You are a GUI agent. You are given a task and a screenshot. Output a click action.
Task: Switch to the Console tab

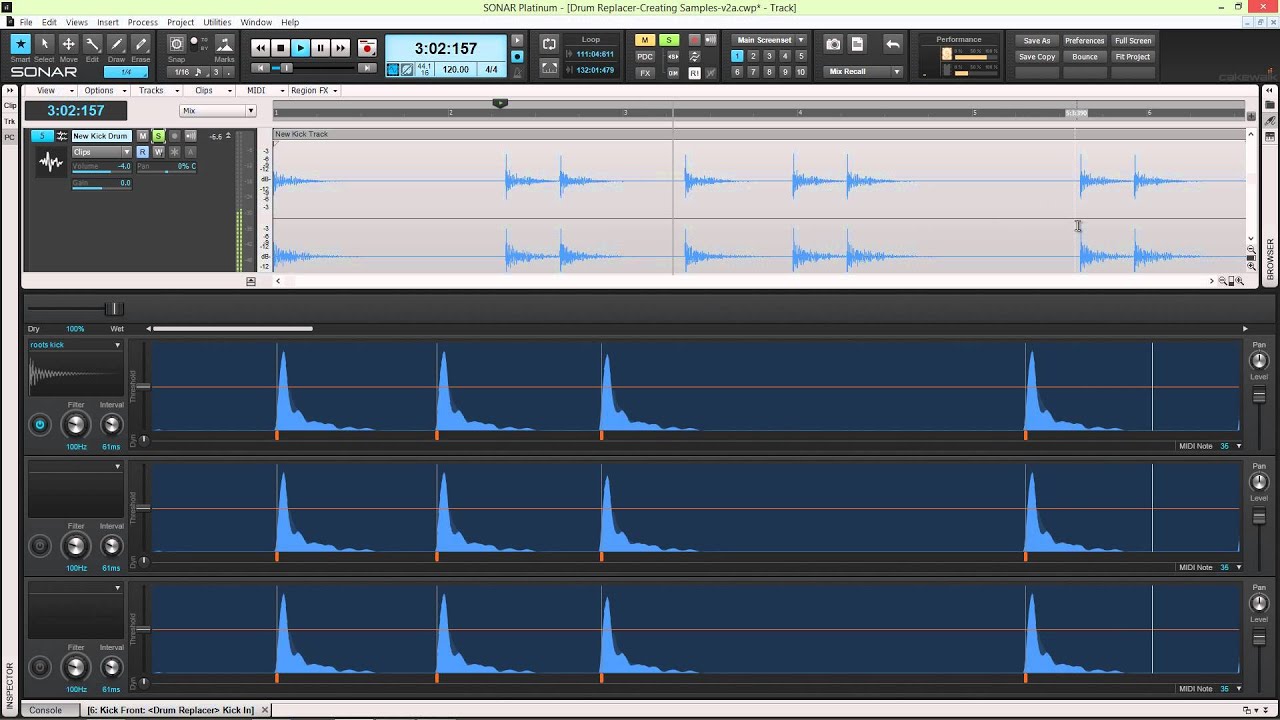tap(45, 710)
